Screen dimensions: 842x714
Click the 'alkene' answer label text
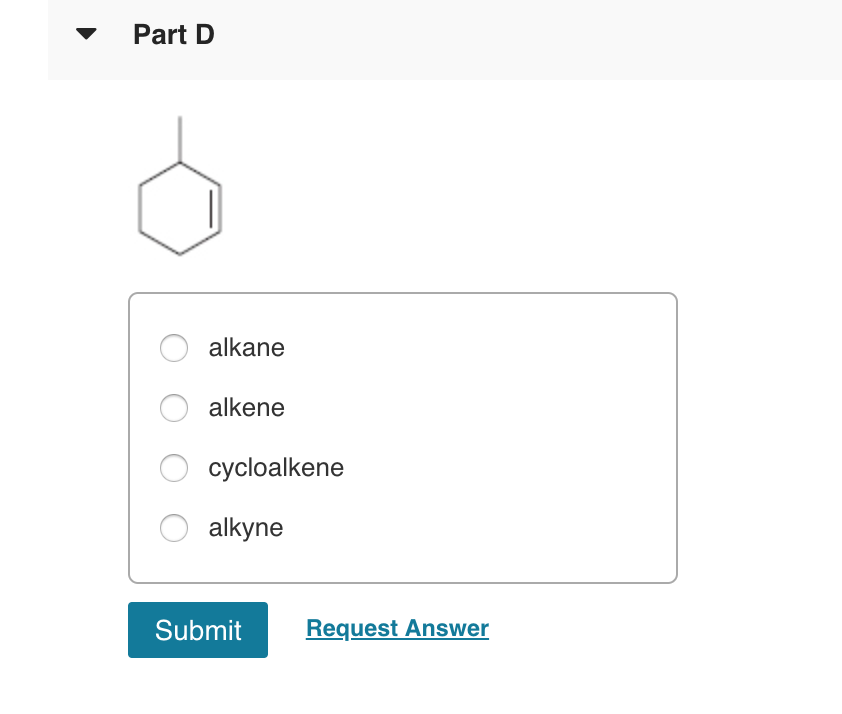click(246, 408)
